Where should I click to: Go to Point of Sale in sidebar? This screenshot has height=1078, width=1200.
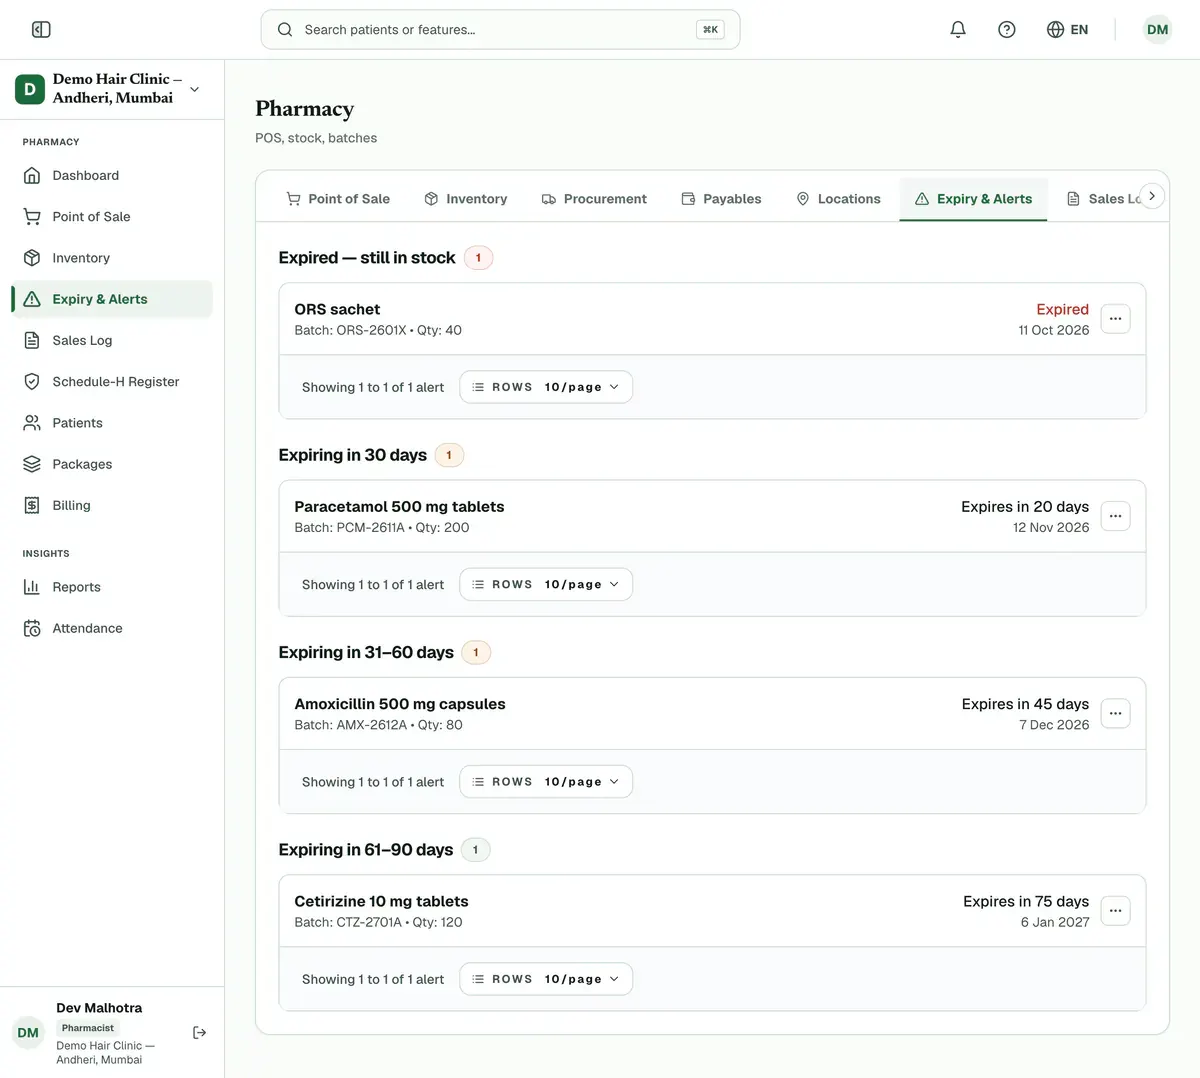tap(112, 216)
